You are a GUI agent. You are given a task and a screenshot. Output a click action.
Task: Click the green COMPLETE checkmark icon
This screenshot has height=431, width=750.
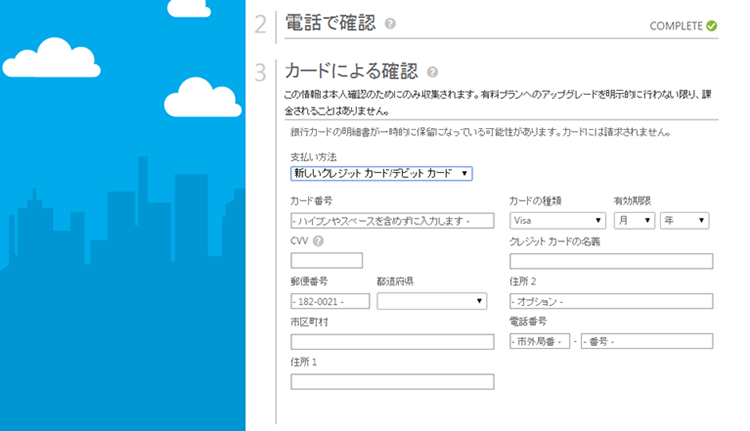tap(711, 26)
